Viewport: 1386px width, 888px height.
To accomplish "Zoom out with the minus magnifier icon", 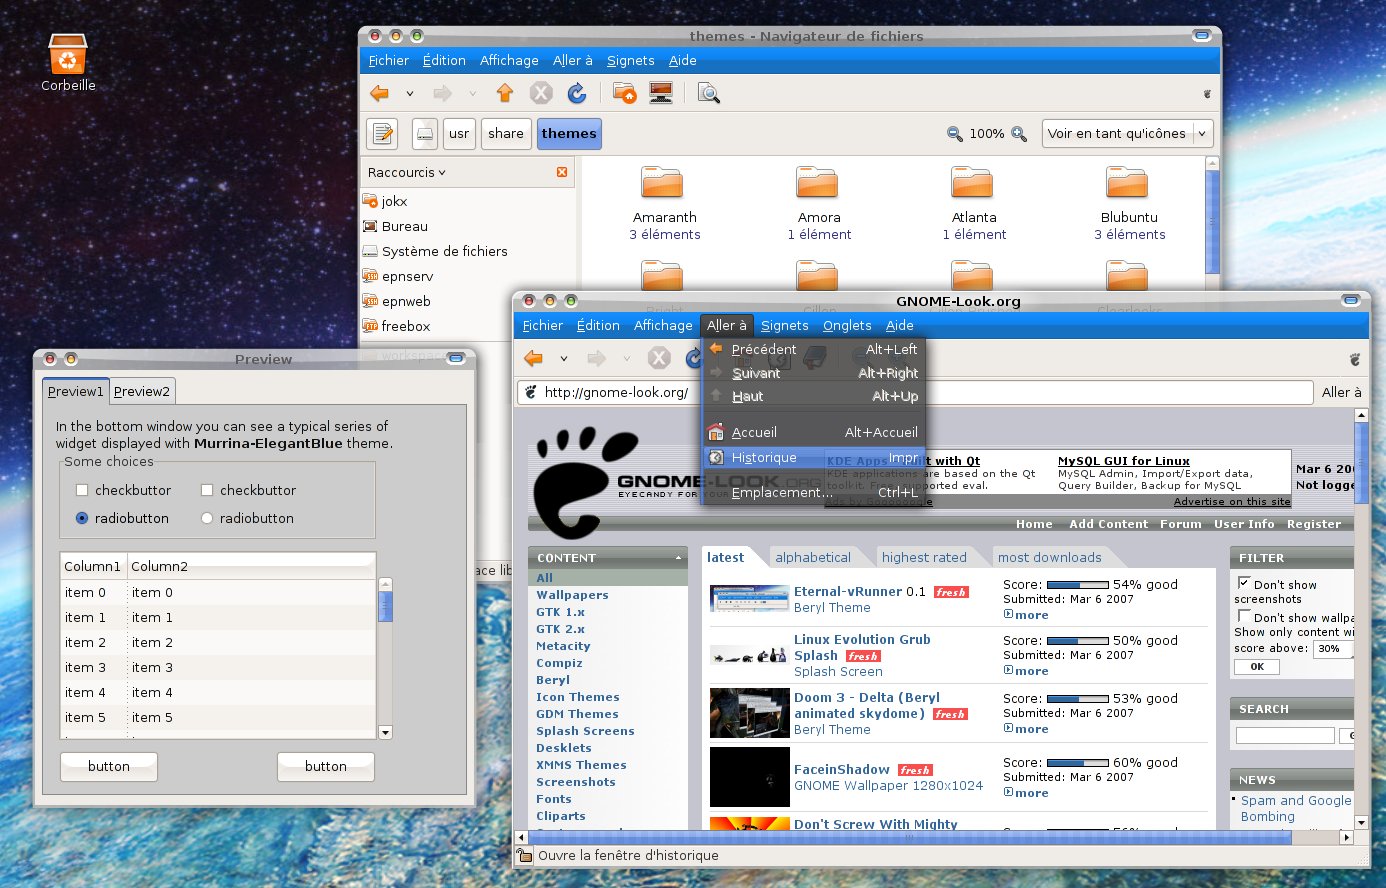I will pyautogui.click(x=955, y=134).
